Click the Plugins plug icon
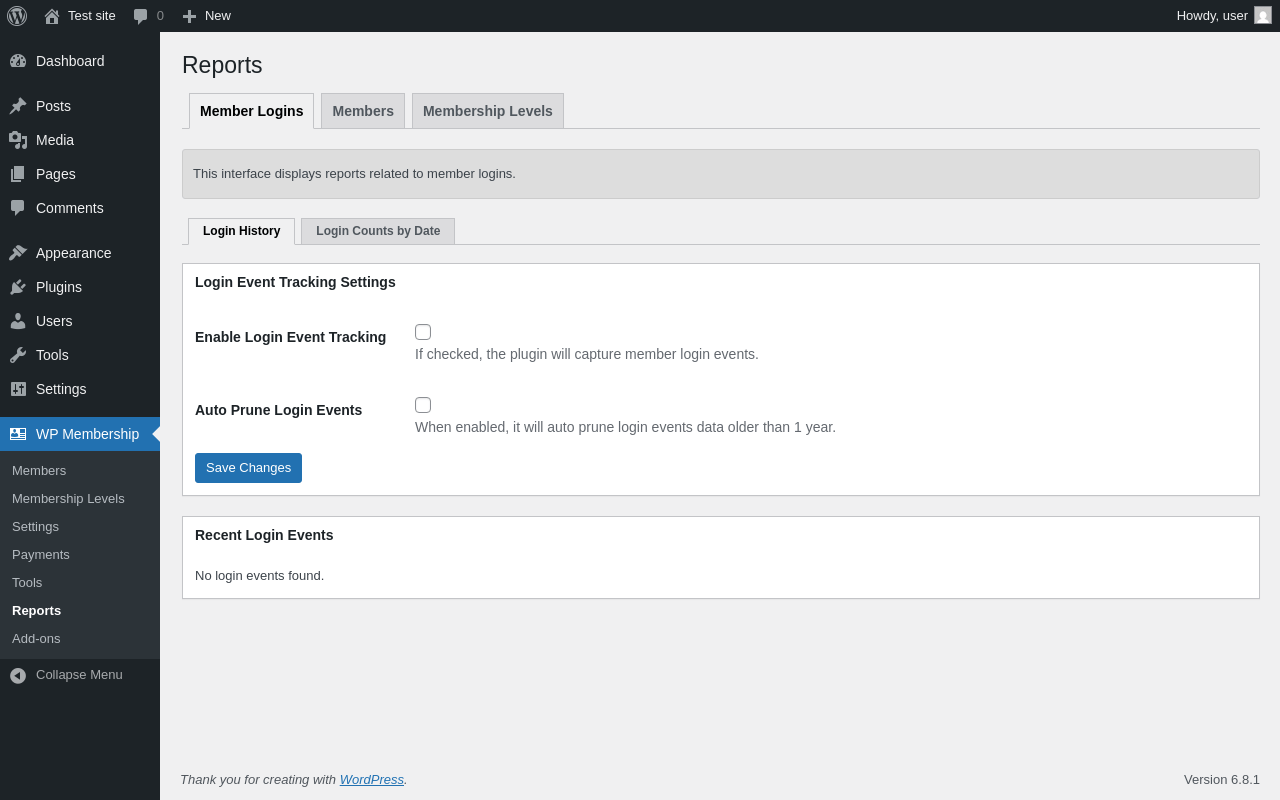 (18, 287)
